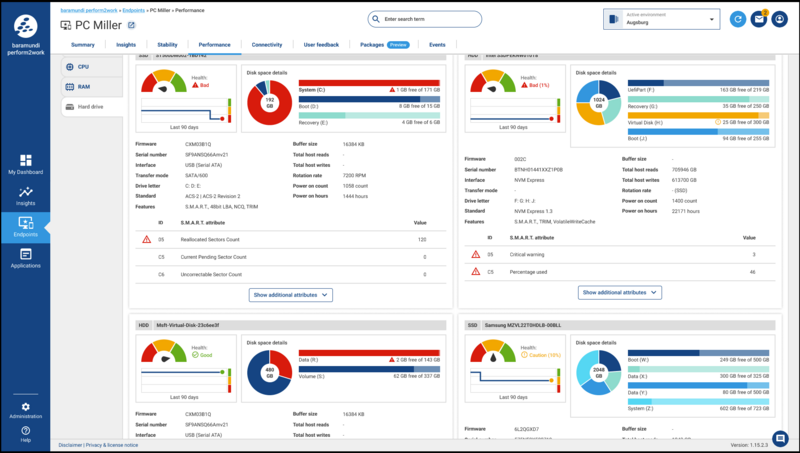Switch to the Stability tab
The height and width of the screenshot is (453, 800).
tap(167, 45)
